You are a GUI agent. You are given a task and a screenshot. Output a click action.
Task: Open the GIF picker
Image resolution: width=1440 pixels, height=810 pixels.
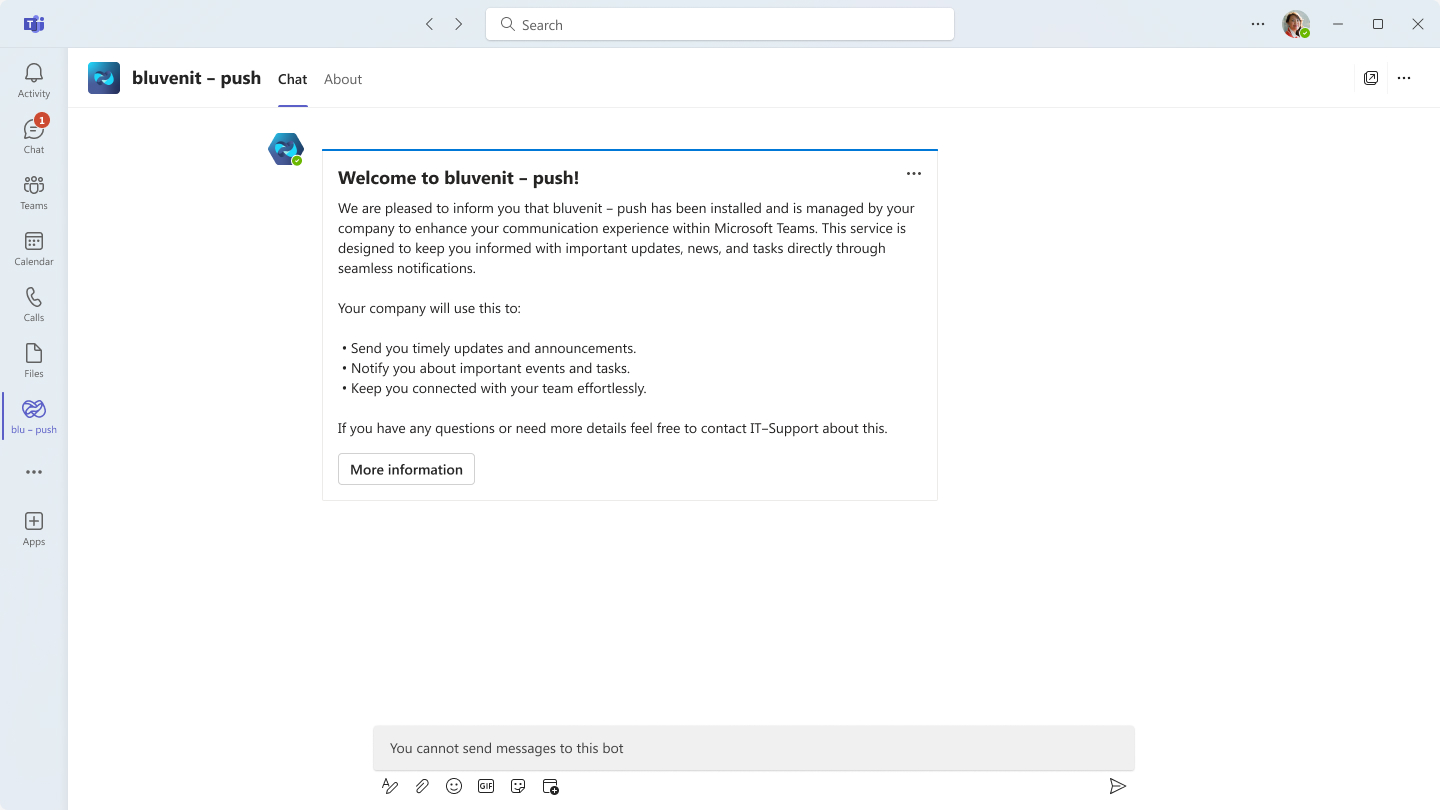click(x=486, y=787)
